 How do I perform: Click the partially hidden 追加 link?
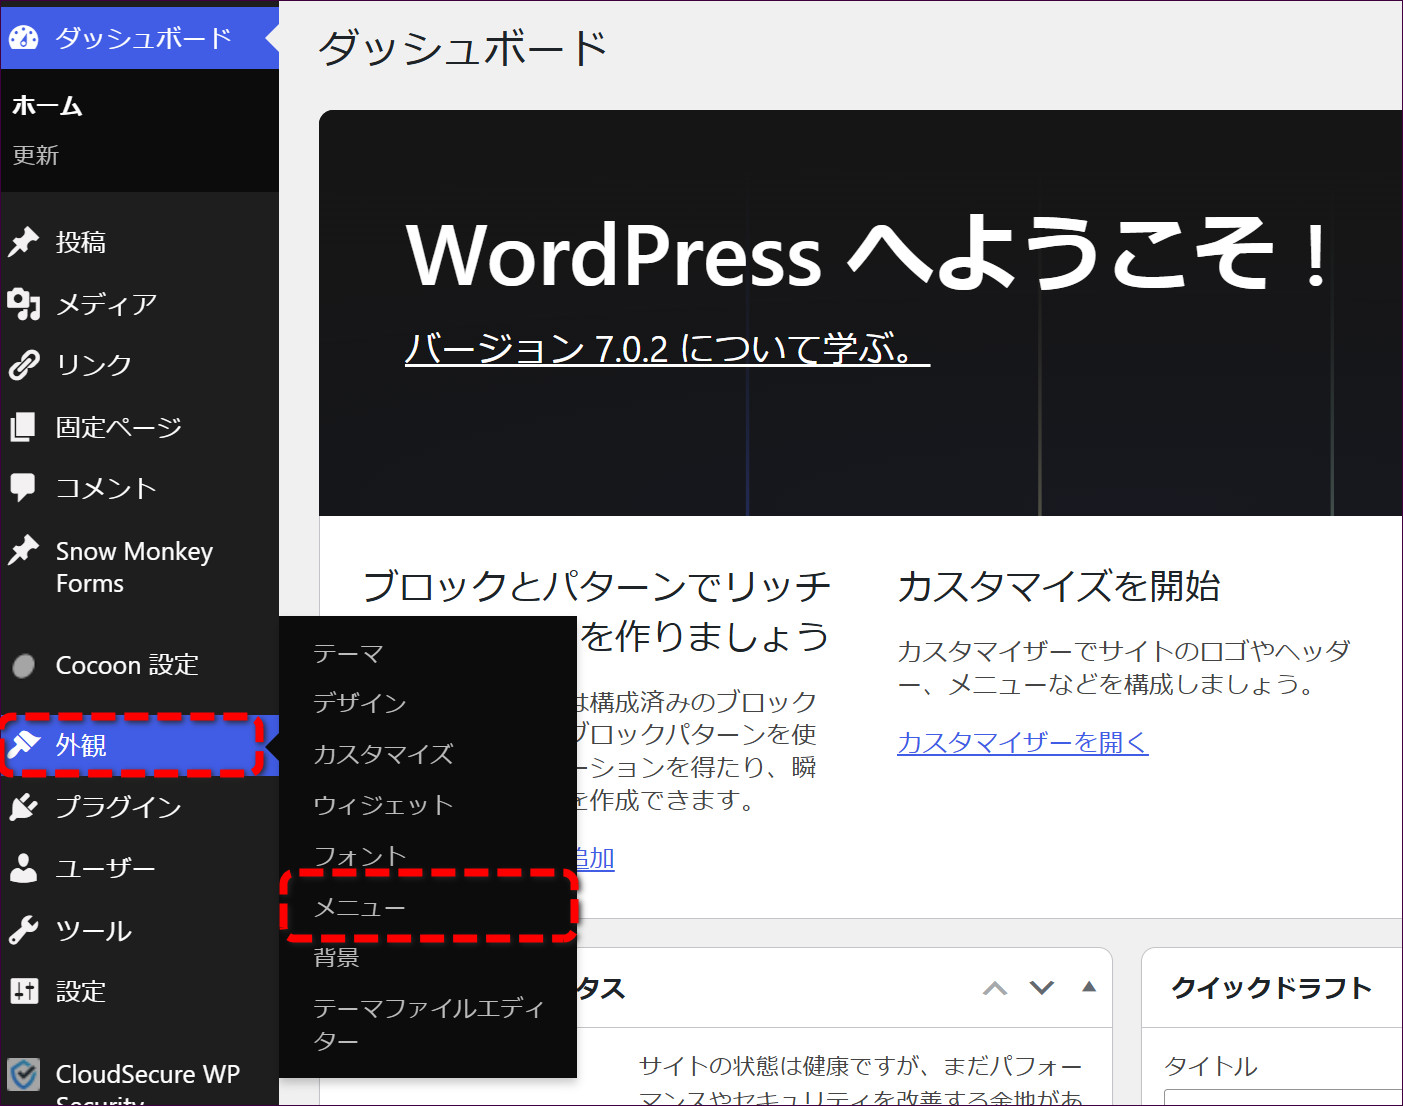point(596,858)
